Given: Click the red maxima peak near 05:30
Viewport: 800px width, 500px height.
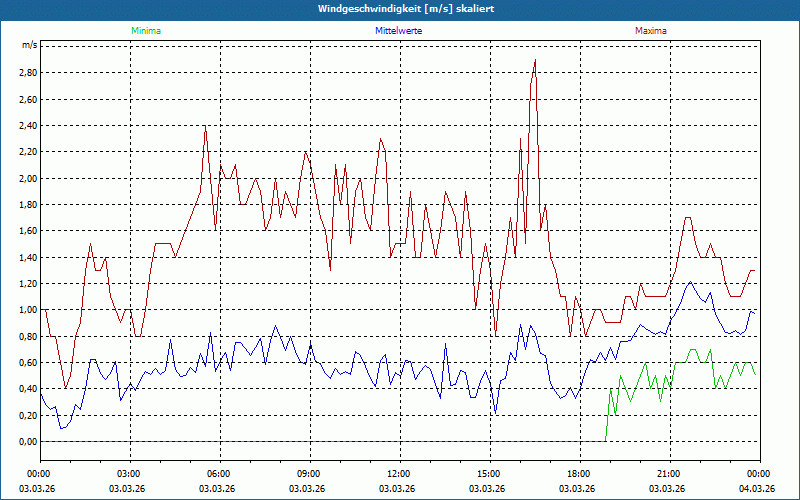Looking at the screenshot, I should click(x=205, y=126).
